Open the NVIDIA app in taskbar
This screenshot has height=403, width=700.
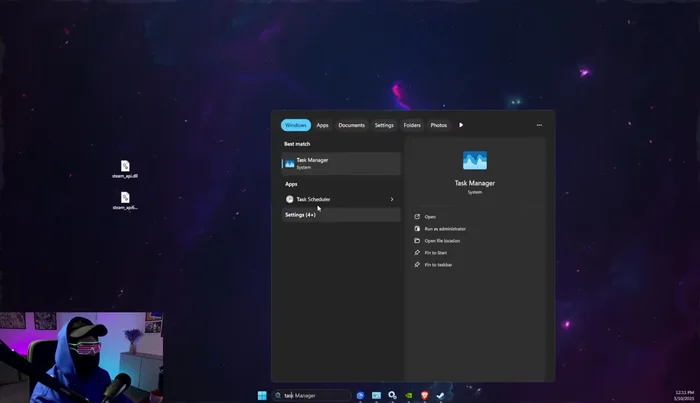408,395
